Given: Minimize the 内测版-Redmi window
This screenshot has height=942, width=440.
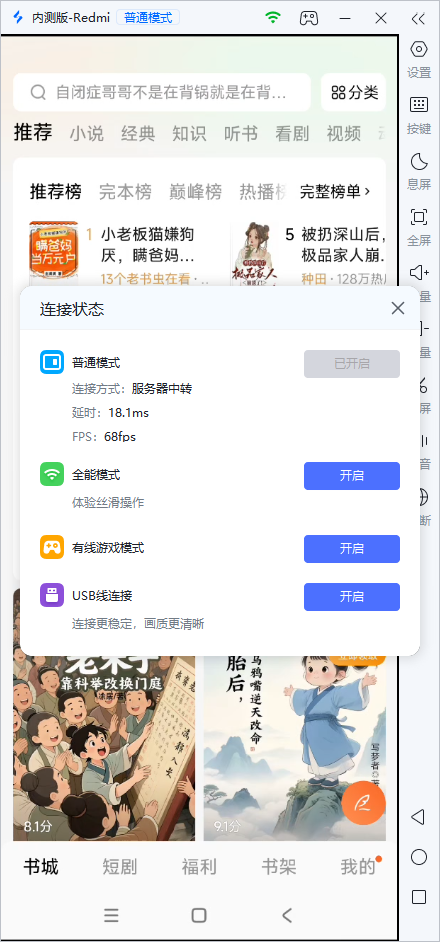Looking at the screenshot, I should (x=344, y=18).
